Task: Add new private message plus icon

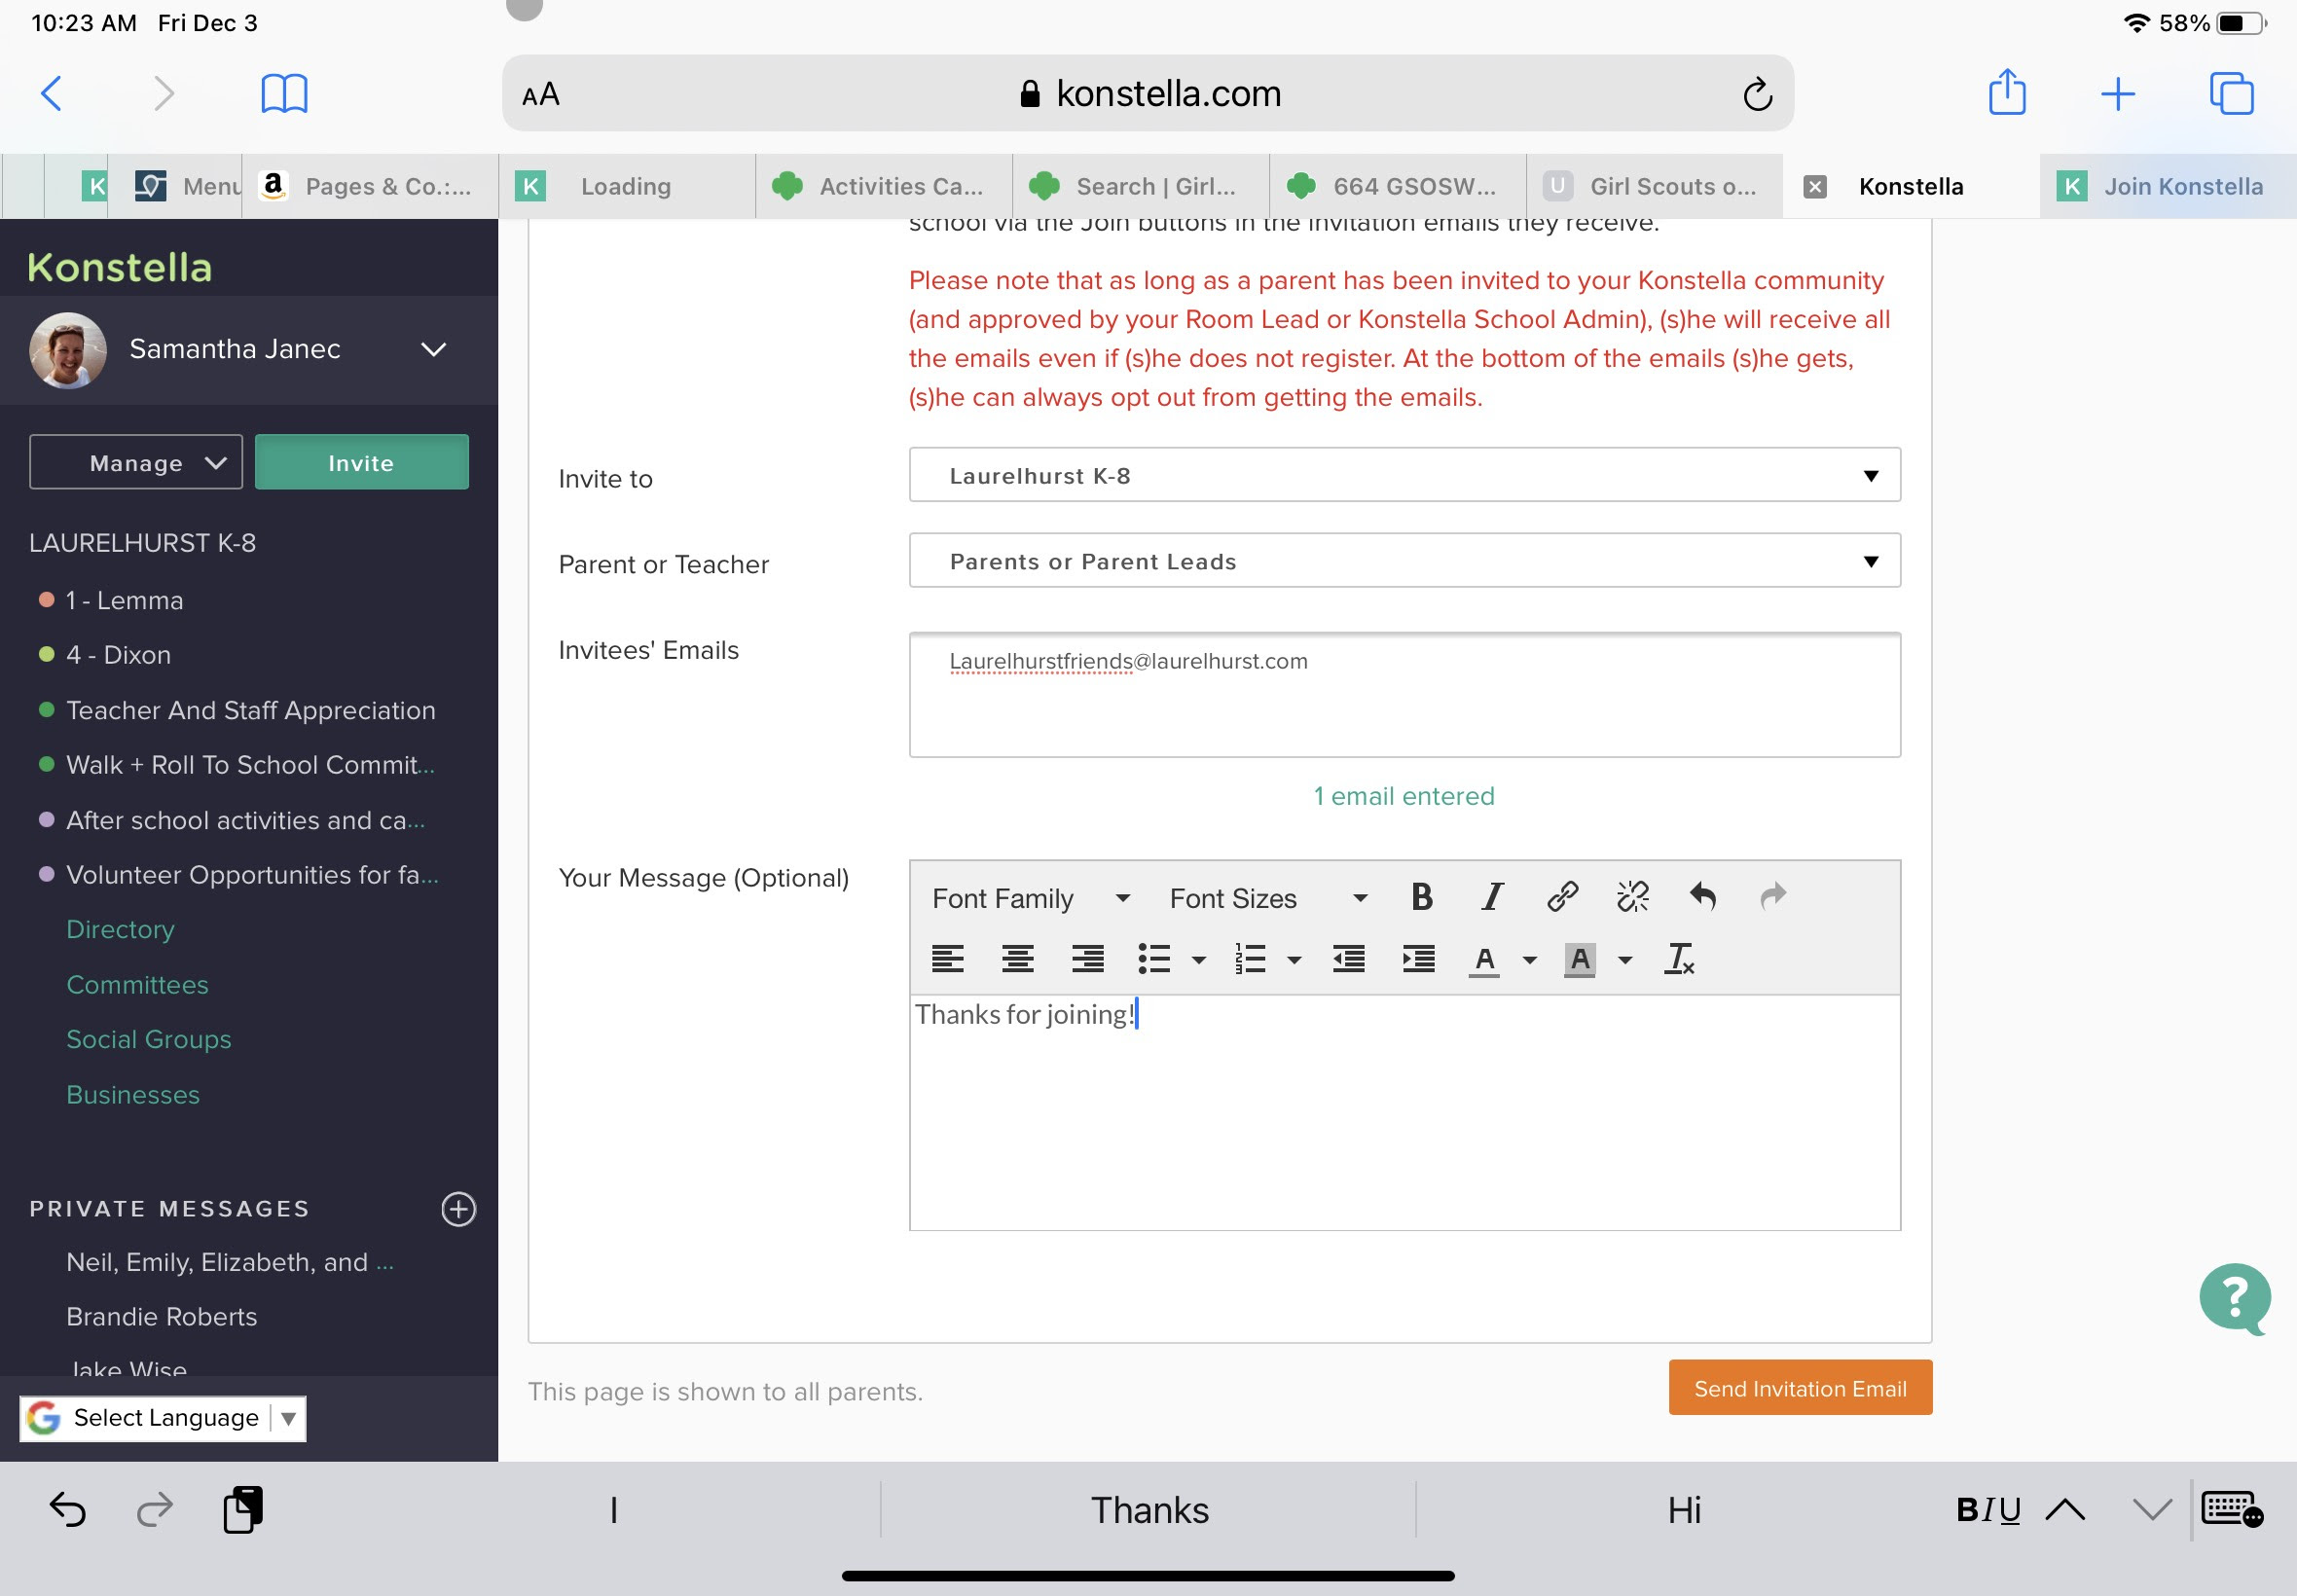Action: [459, 1209]
